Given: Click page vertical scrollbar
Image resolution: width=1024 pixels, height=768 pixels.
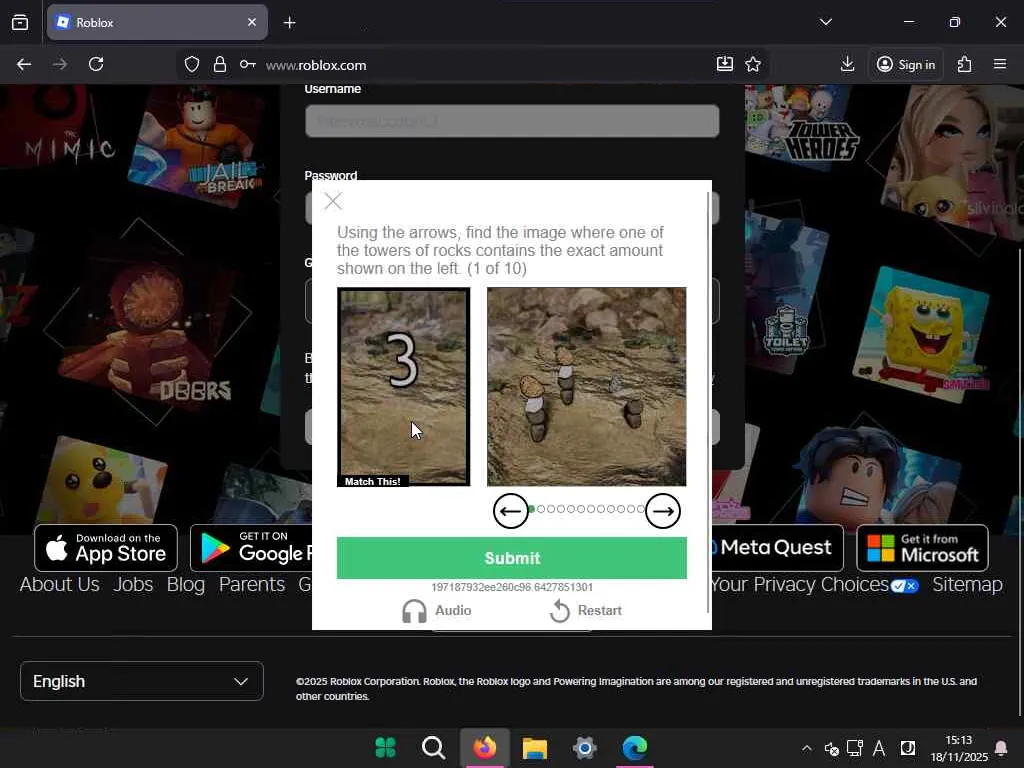Looking at the screenshot, I should click(1020, 483).
